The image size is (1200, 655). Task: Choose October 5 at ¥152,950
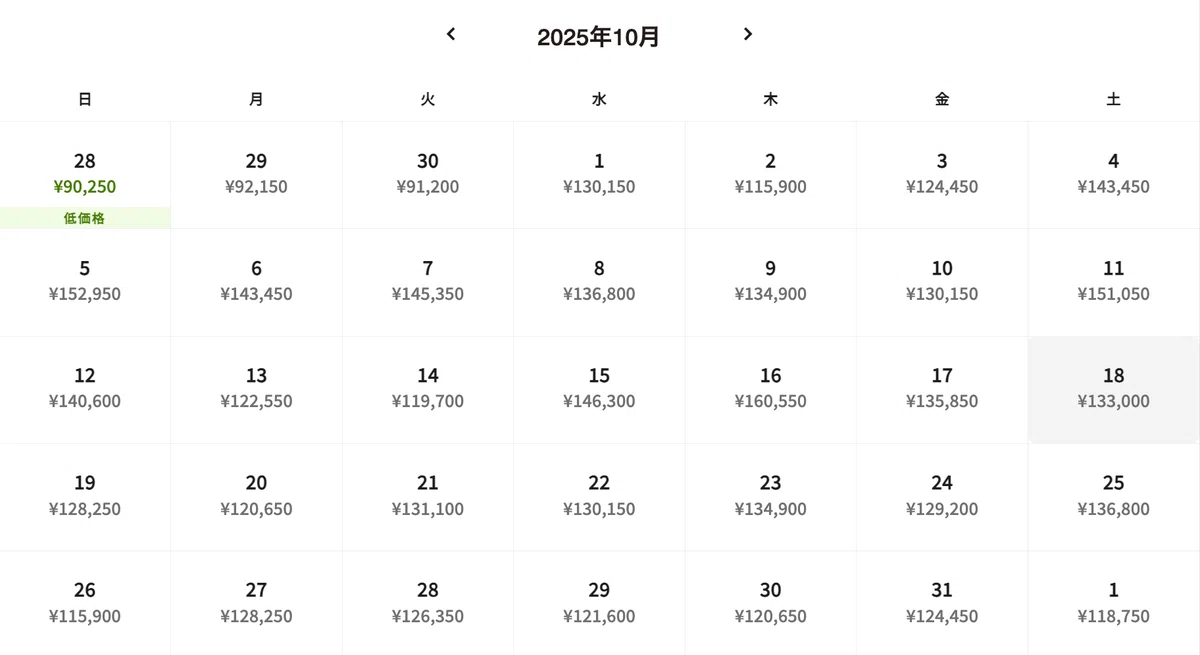85,282
